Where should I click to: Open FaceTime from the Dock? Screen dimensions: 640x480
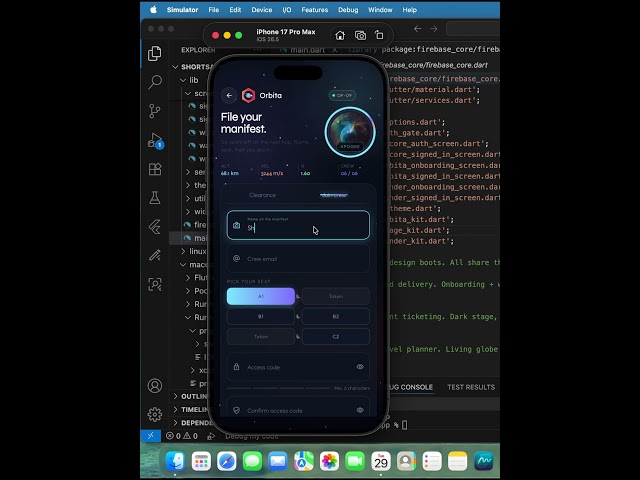pos(355,461)
